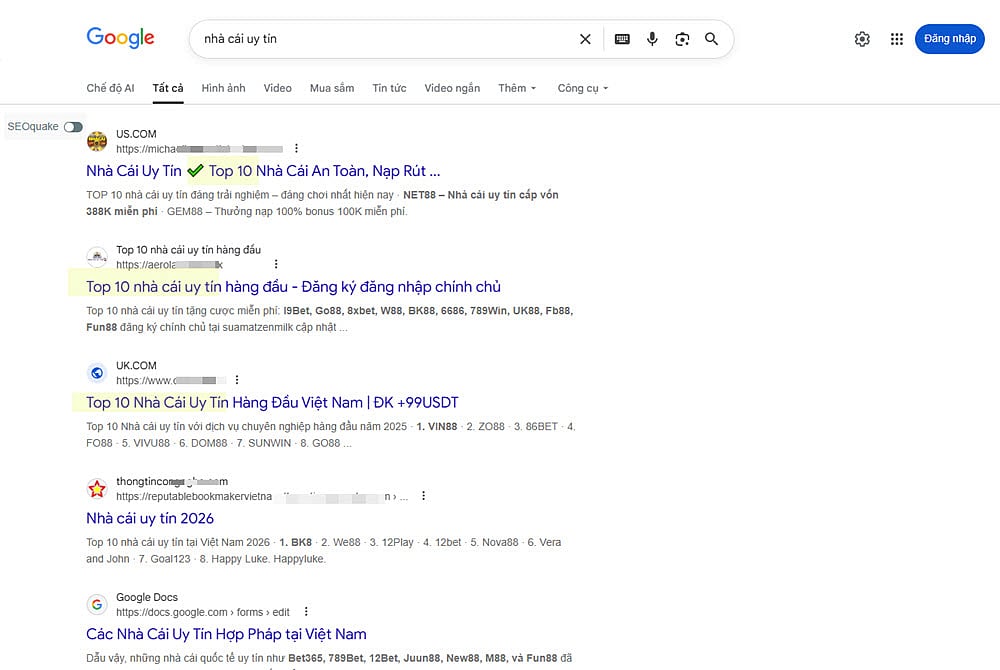Open Top 10 Nhà Cái Hàng Đầu Việt Nam link
Screen dimensions: 1000x670
coord(272,403)
